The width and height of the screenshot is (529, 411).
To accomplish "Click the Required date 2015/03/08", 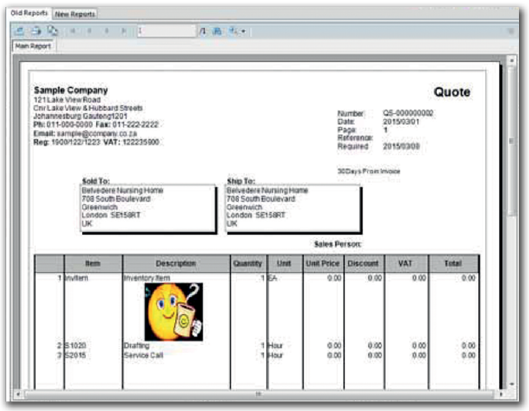I will pyautogui.click(x=401, y=146).
